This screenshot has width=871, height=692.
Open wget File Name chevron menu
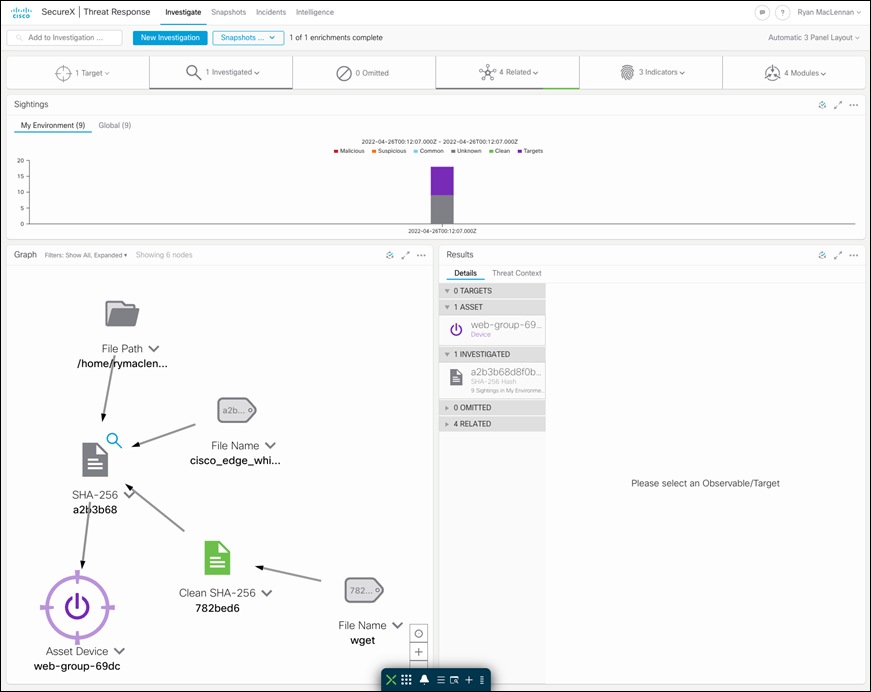click(397, 625)
